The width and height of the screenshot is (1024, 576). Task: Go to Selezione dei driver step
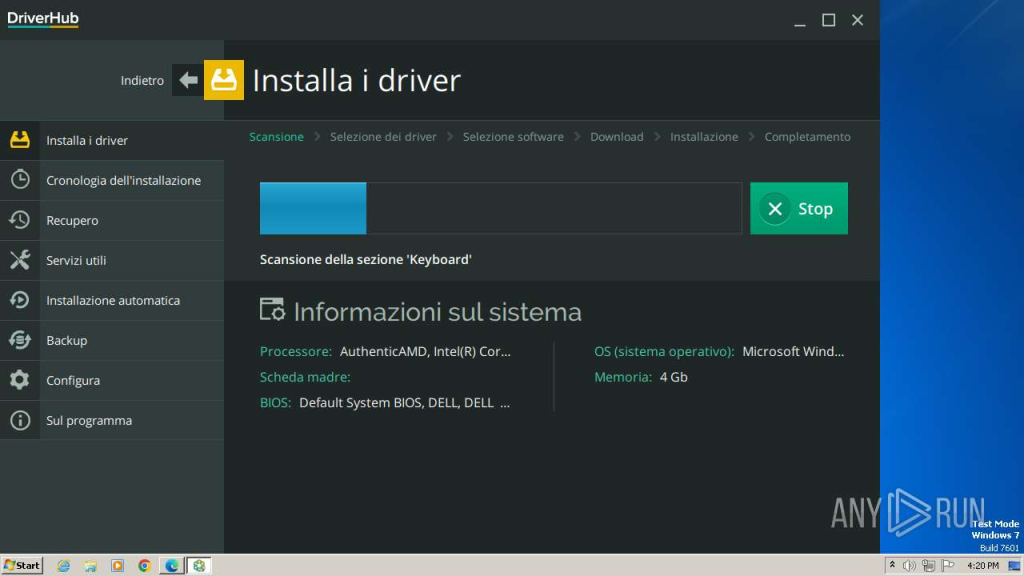[383, 137]
